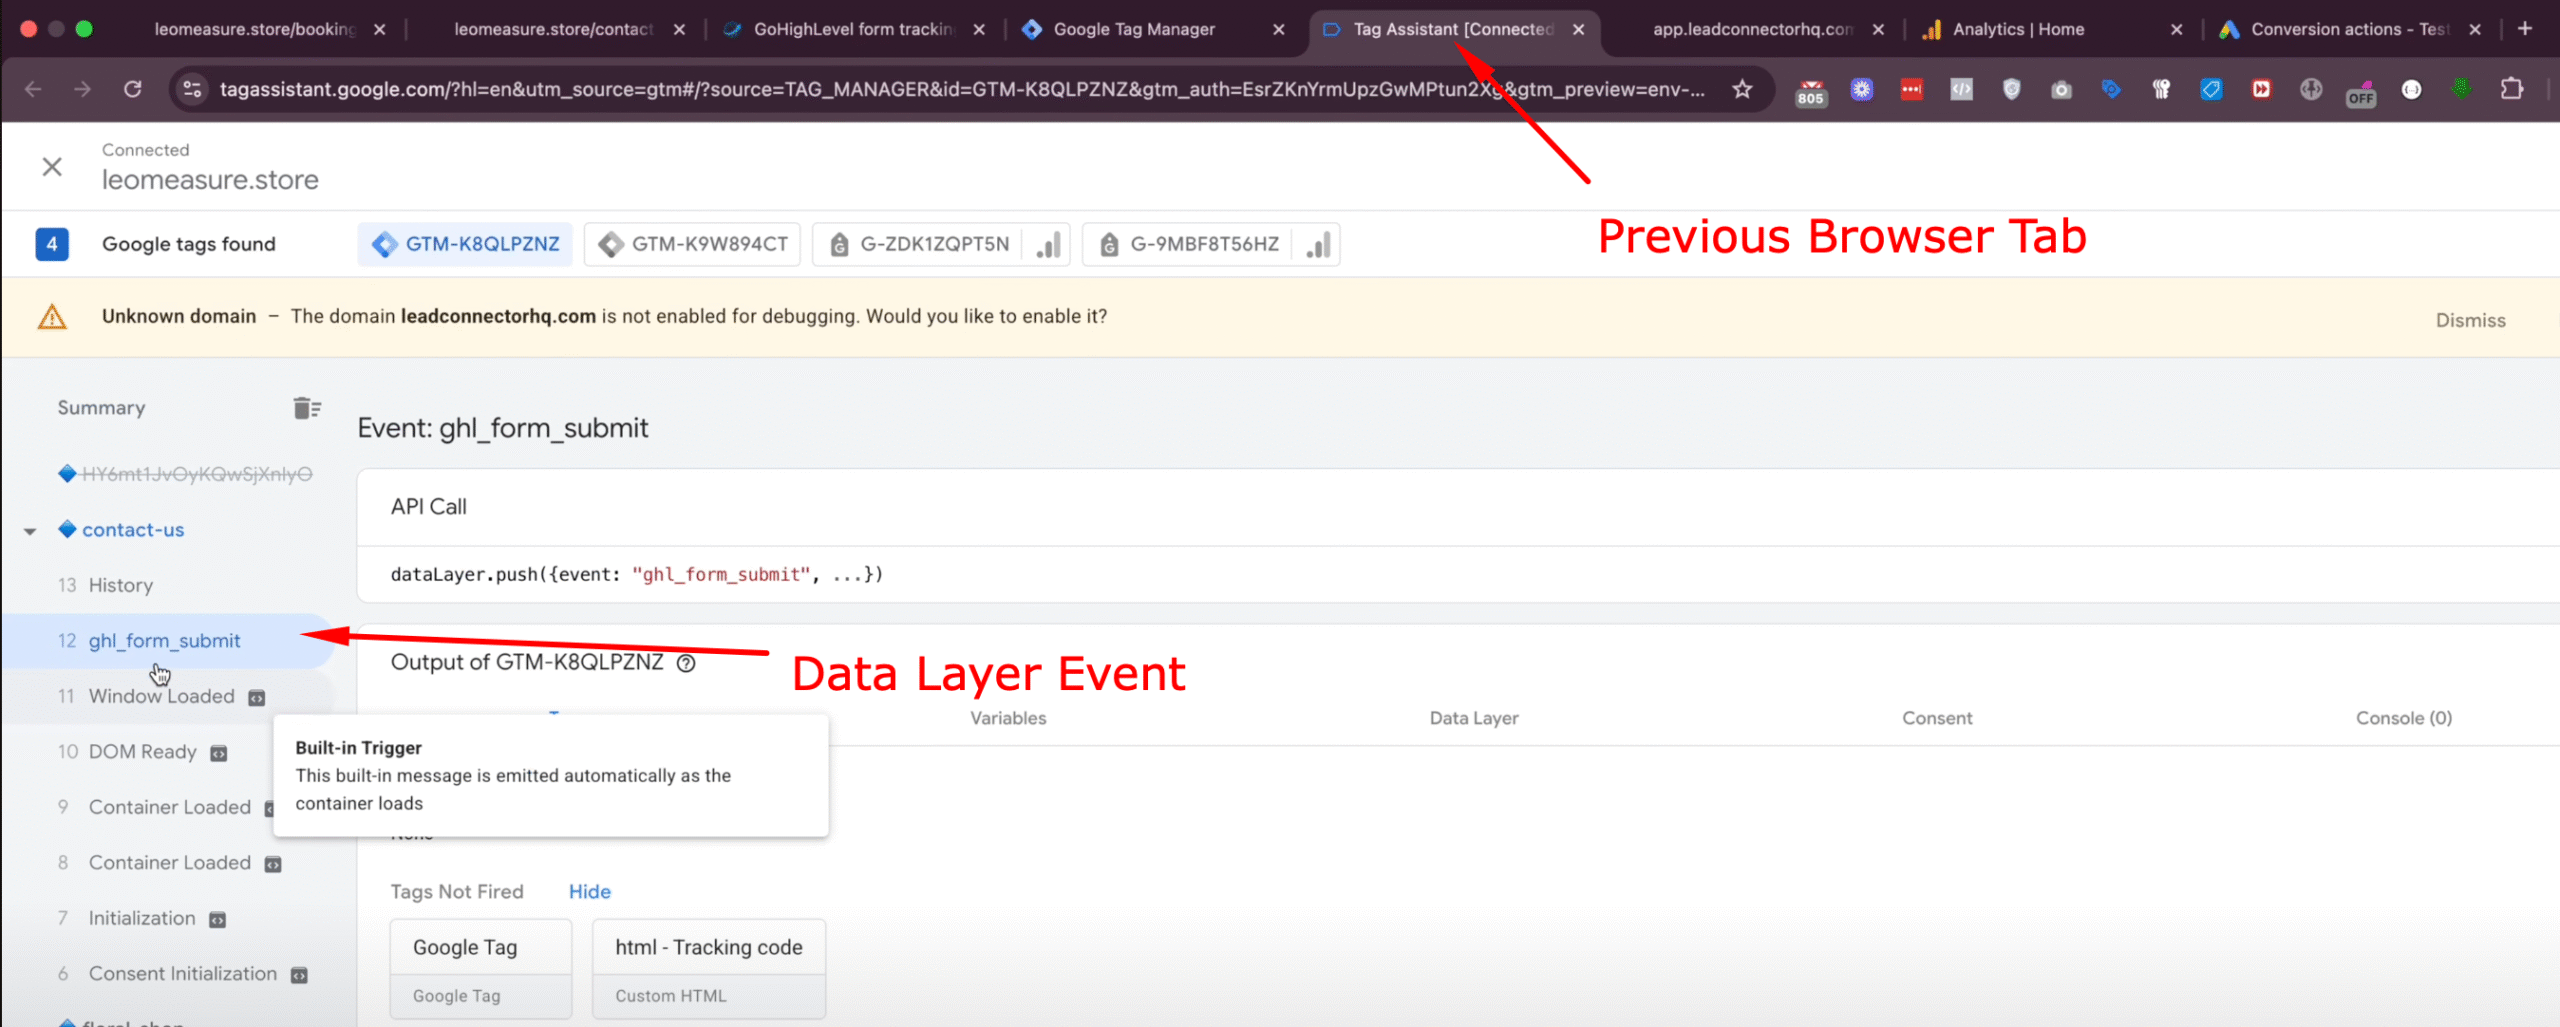Click the help icon beside Output of GTM-K8QLPZNZ

[686, 663]
